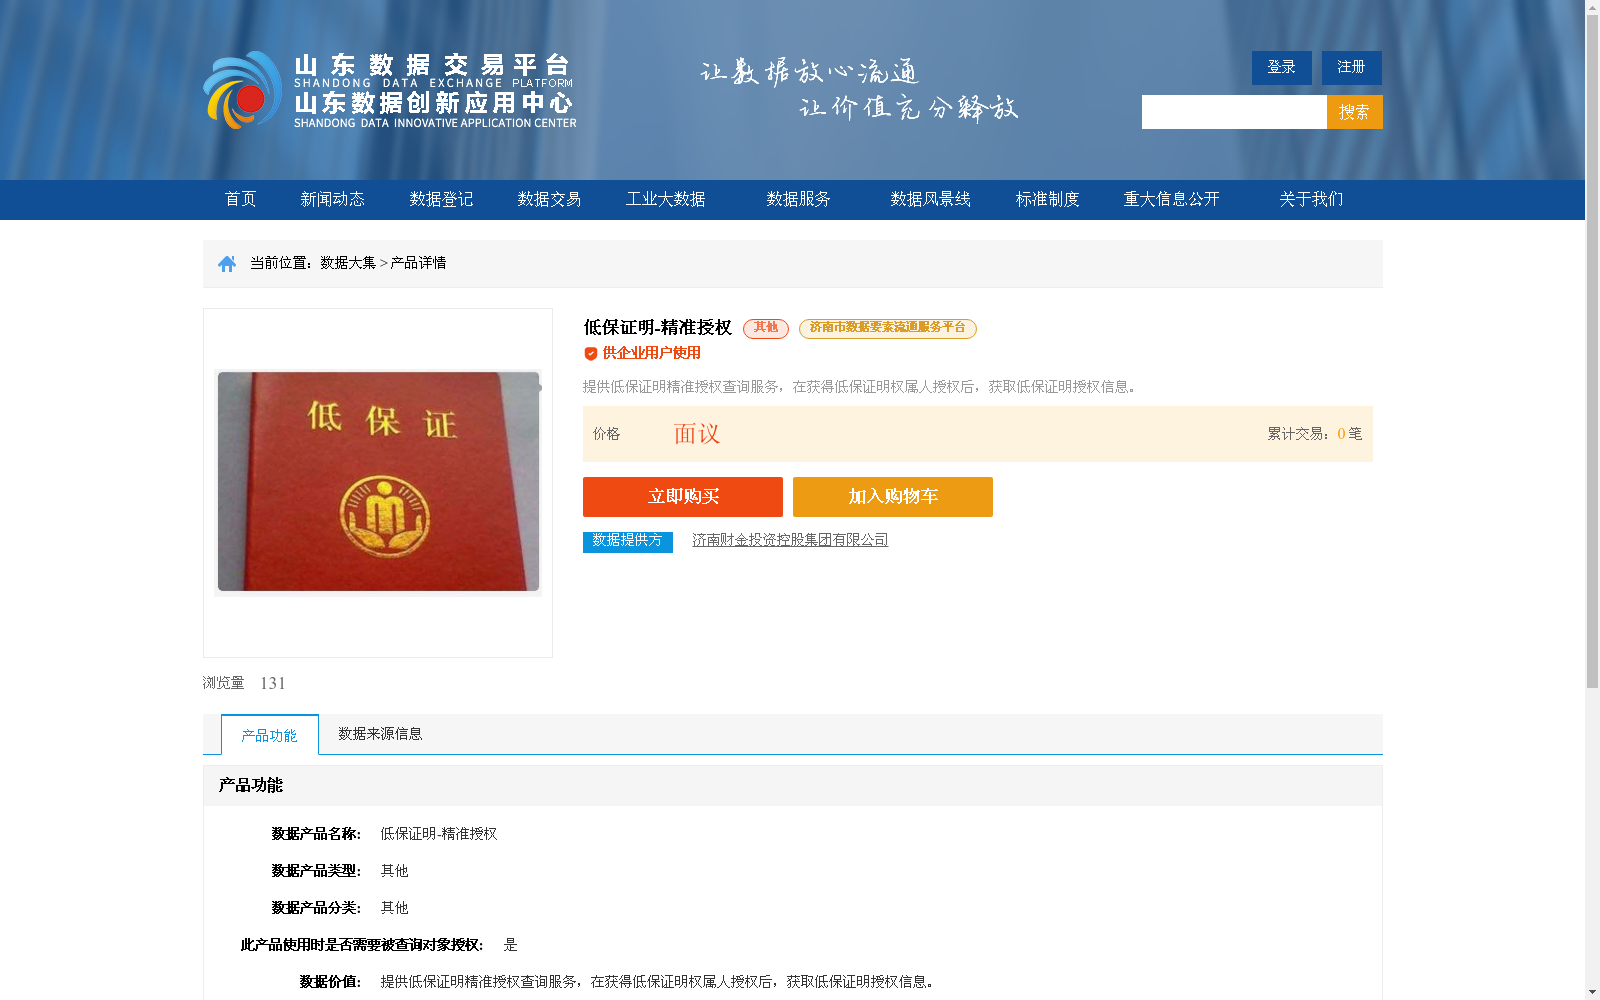
Task: Open the 数据交易 navigation item
Action: 549,199
